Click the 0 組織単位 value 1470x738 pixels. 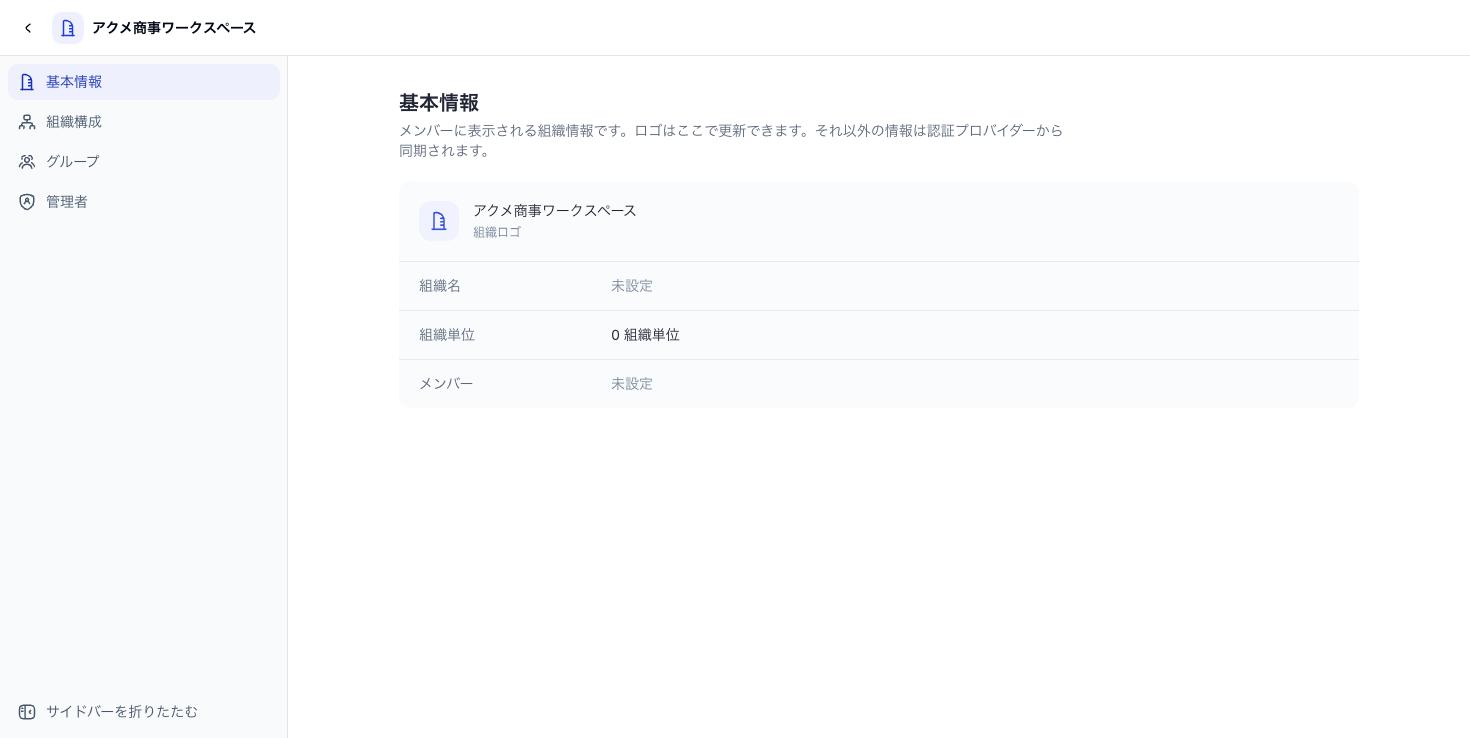coord(646,335)
